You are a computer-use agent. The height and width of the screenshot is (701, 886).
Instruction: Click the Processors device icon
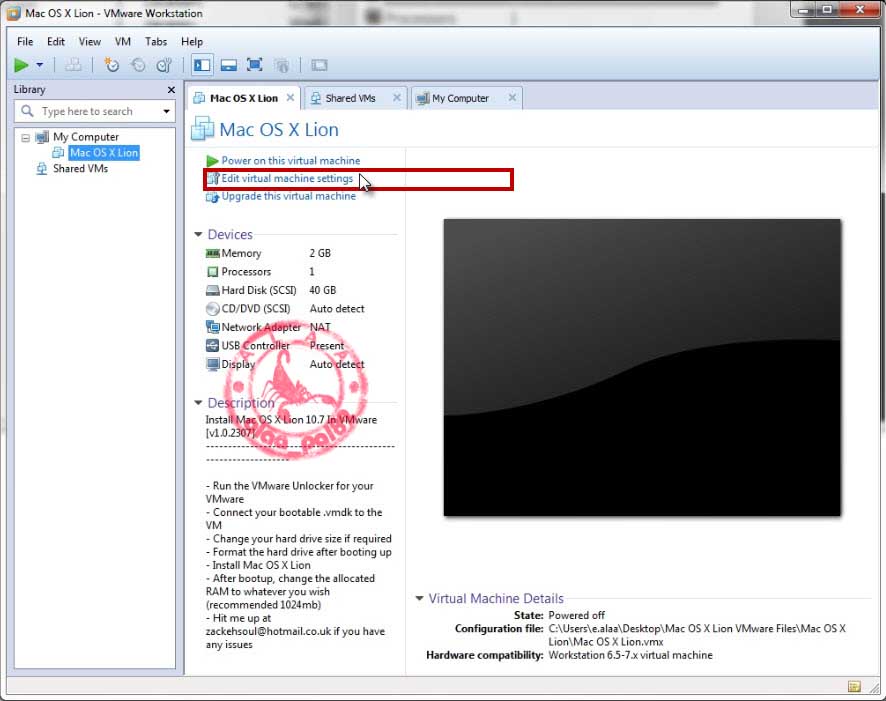pyautogui.click(x=212, y=272)
